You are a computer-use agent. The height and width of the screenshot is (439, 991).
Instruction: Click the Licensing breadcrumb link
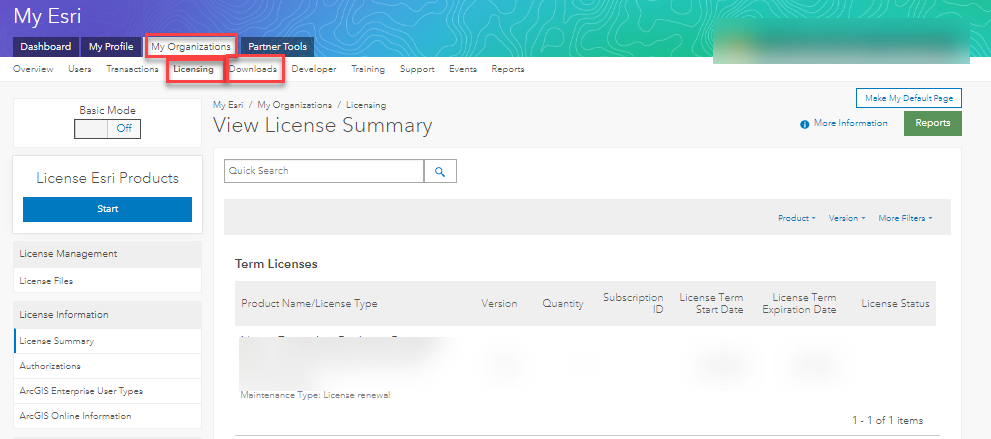(x=366, y=105)
